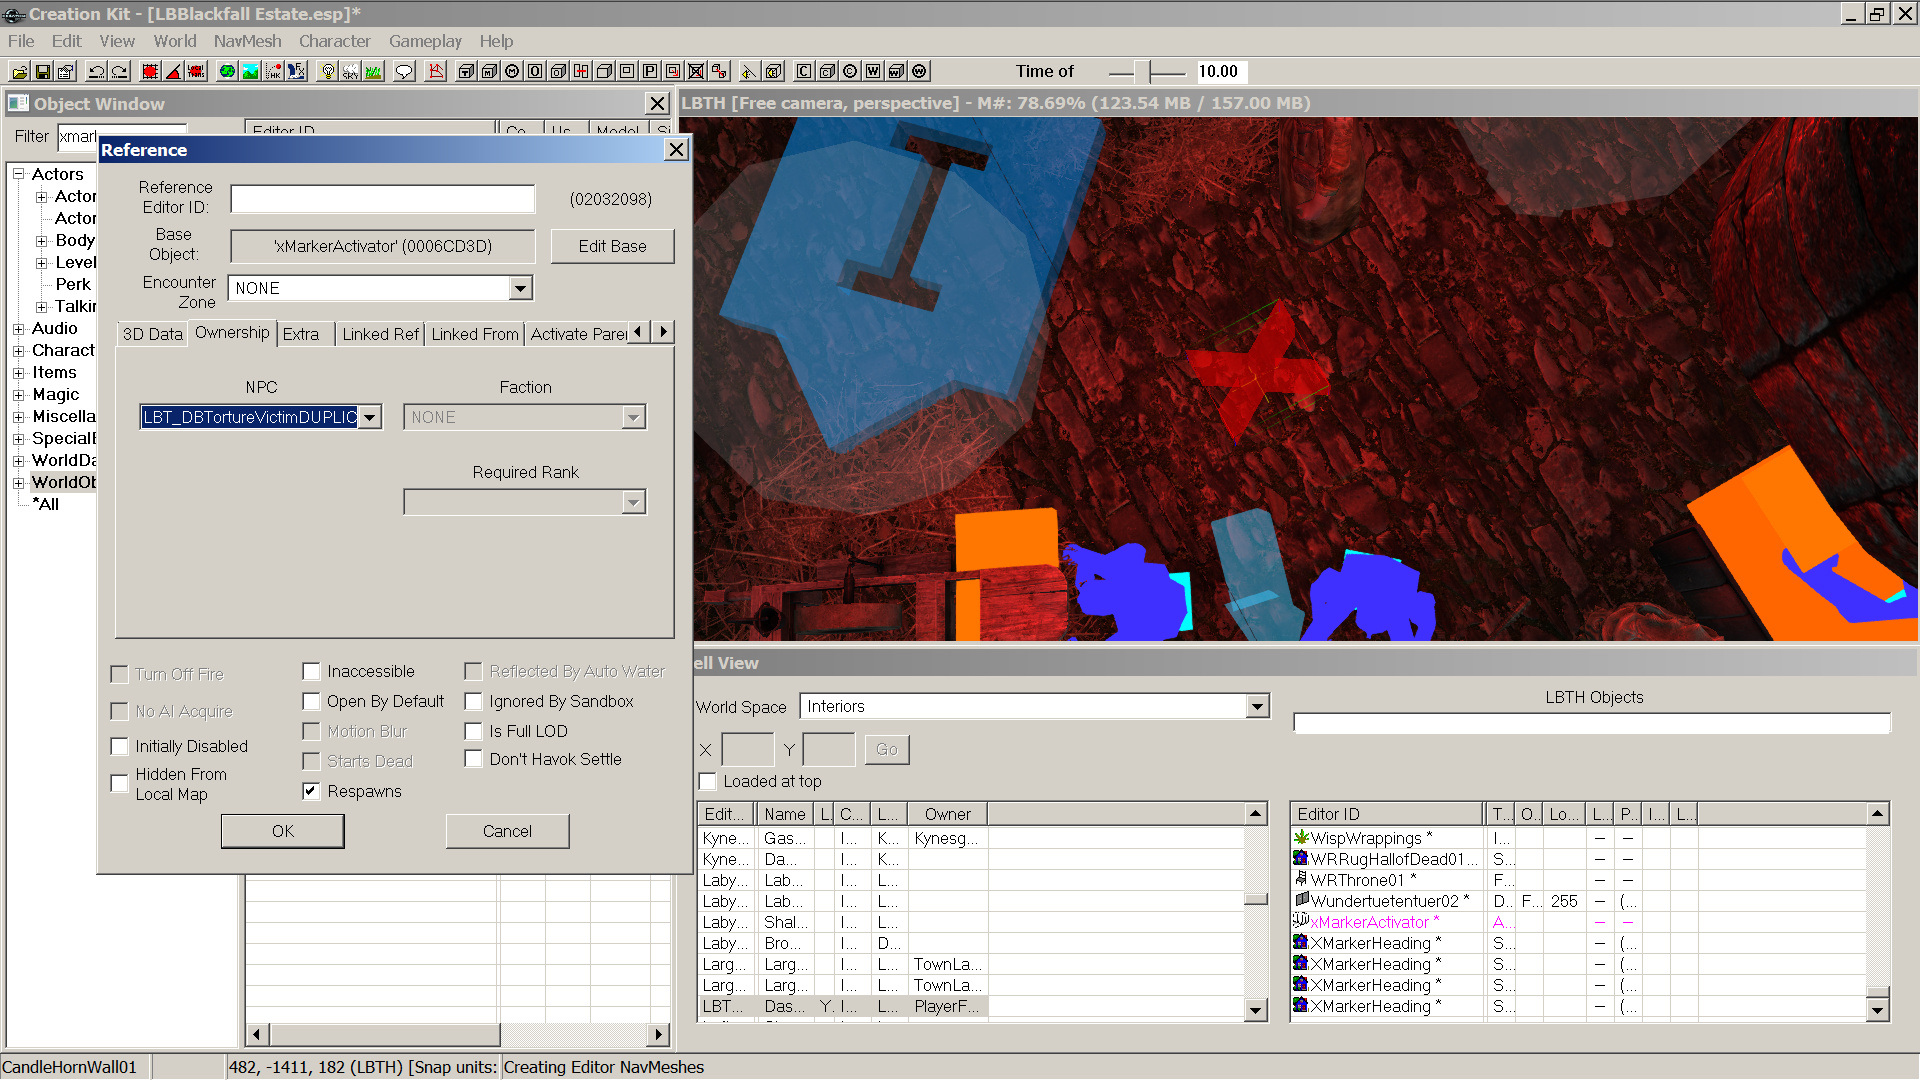Click the Reference Editor ID text field
The image size is (1920, 1080).
382,199
